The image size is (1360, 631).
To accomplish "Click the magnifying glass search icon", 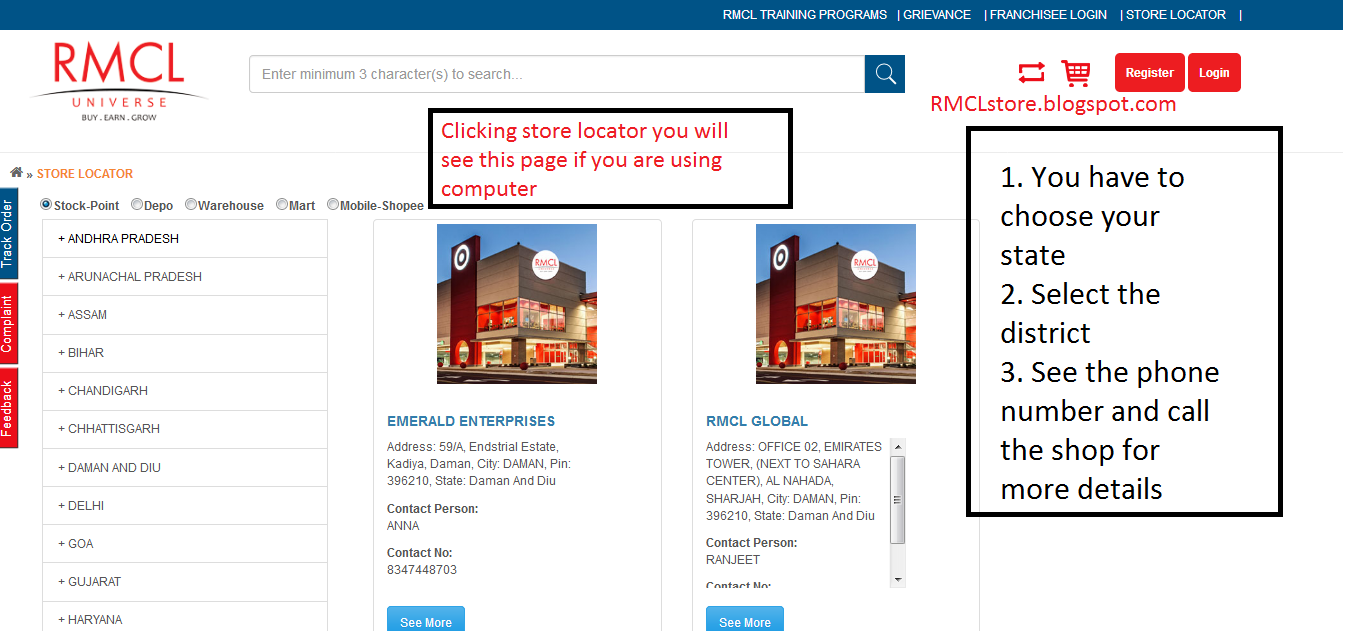I will [x=884, y=73].
